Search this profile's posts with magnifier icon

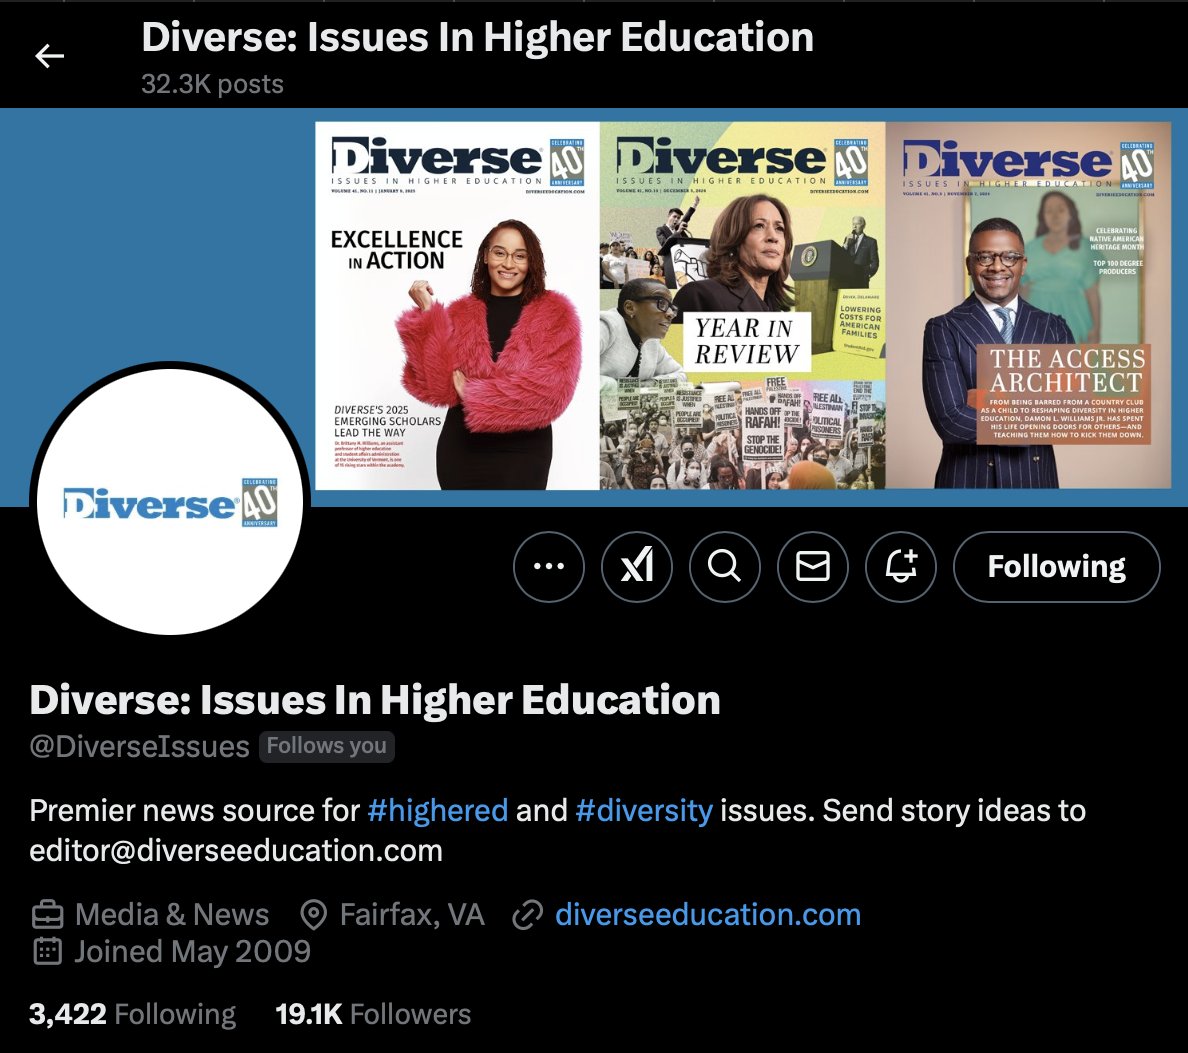[725, 566]
